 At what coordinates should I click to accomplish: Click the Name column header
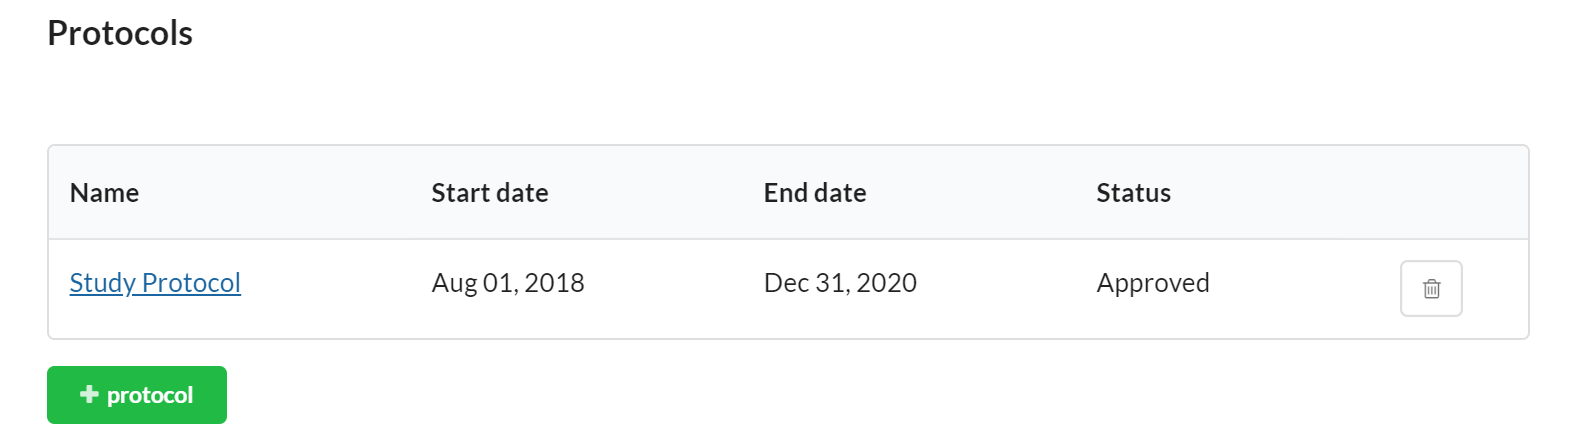104,193
